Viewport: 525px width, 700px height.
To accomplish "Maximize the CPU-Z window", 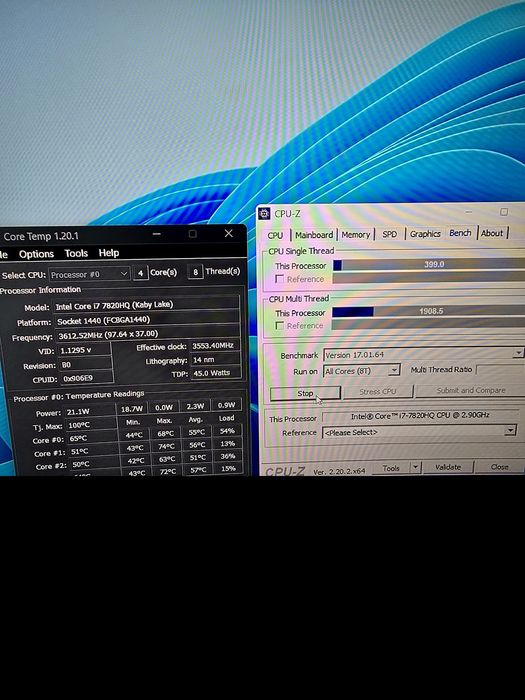I will tap(504, 212).
